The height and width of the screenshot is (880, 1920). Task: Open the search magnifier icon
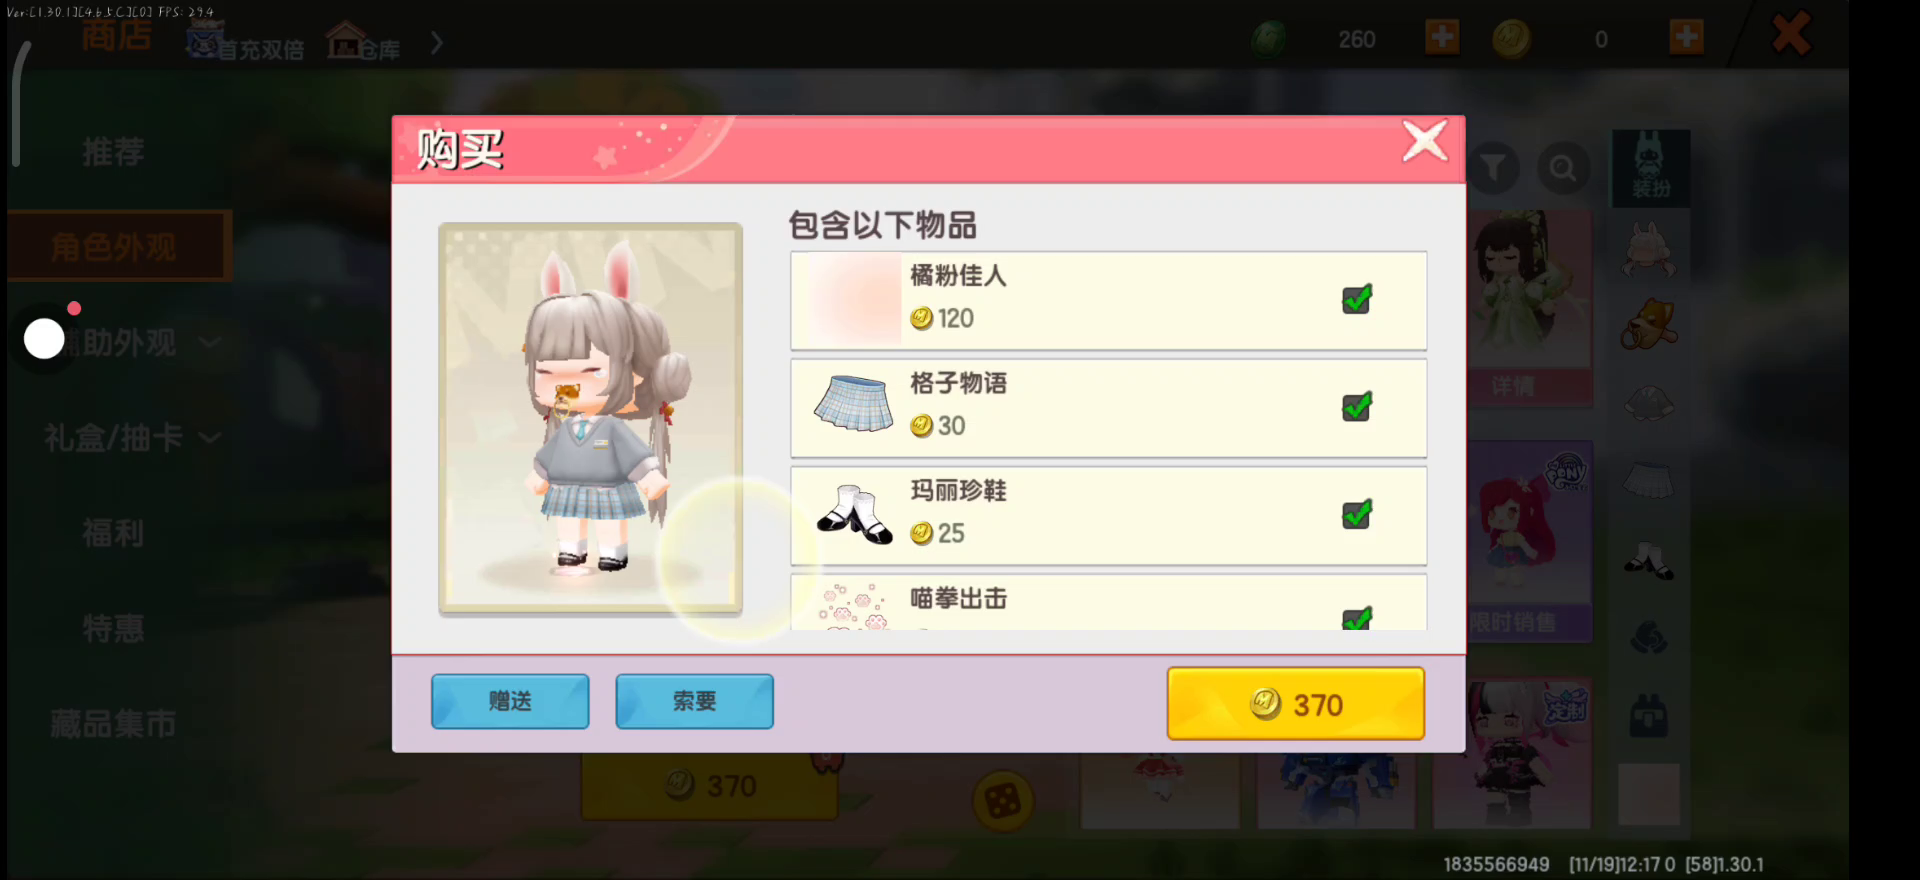tap(1563, 168)
